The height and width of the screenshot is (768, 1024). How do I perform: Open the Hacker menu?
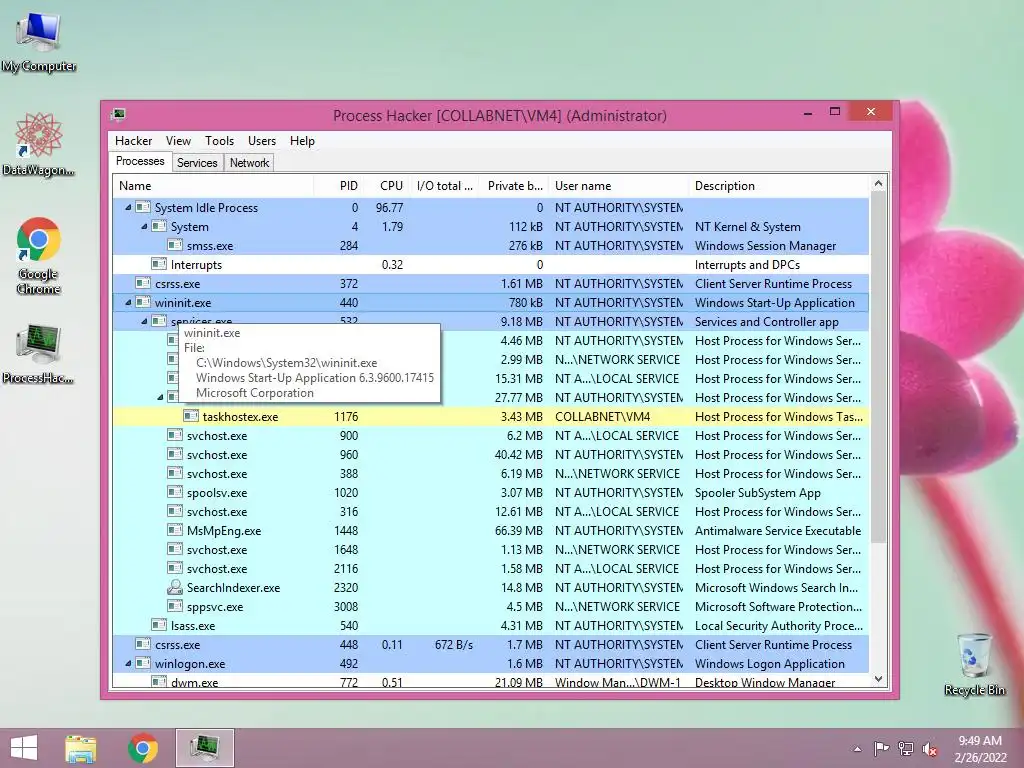point(133,140)
